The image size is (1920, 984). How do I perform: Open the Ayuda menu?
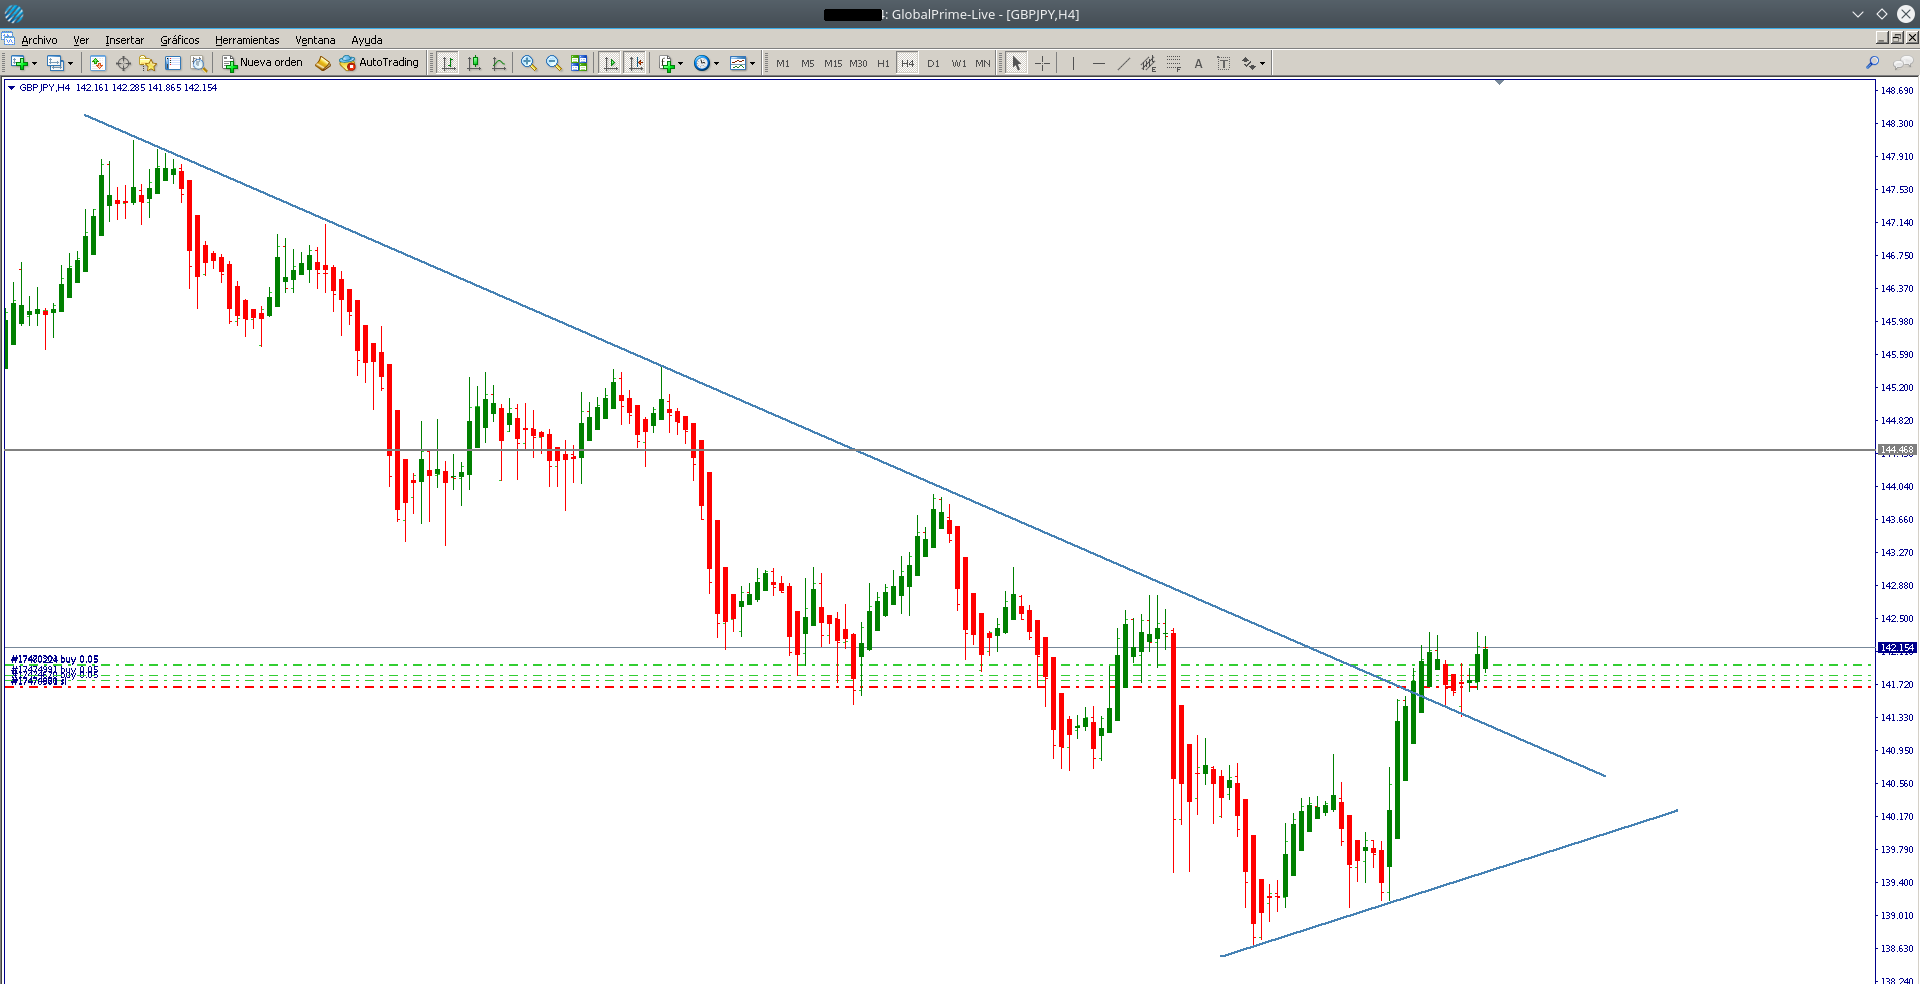coord(367,40)
